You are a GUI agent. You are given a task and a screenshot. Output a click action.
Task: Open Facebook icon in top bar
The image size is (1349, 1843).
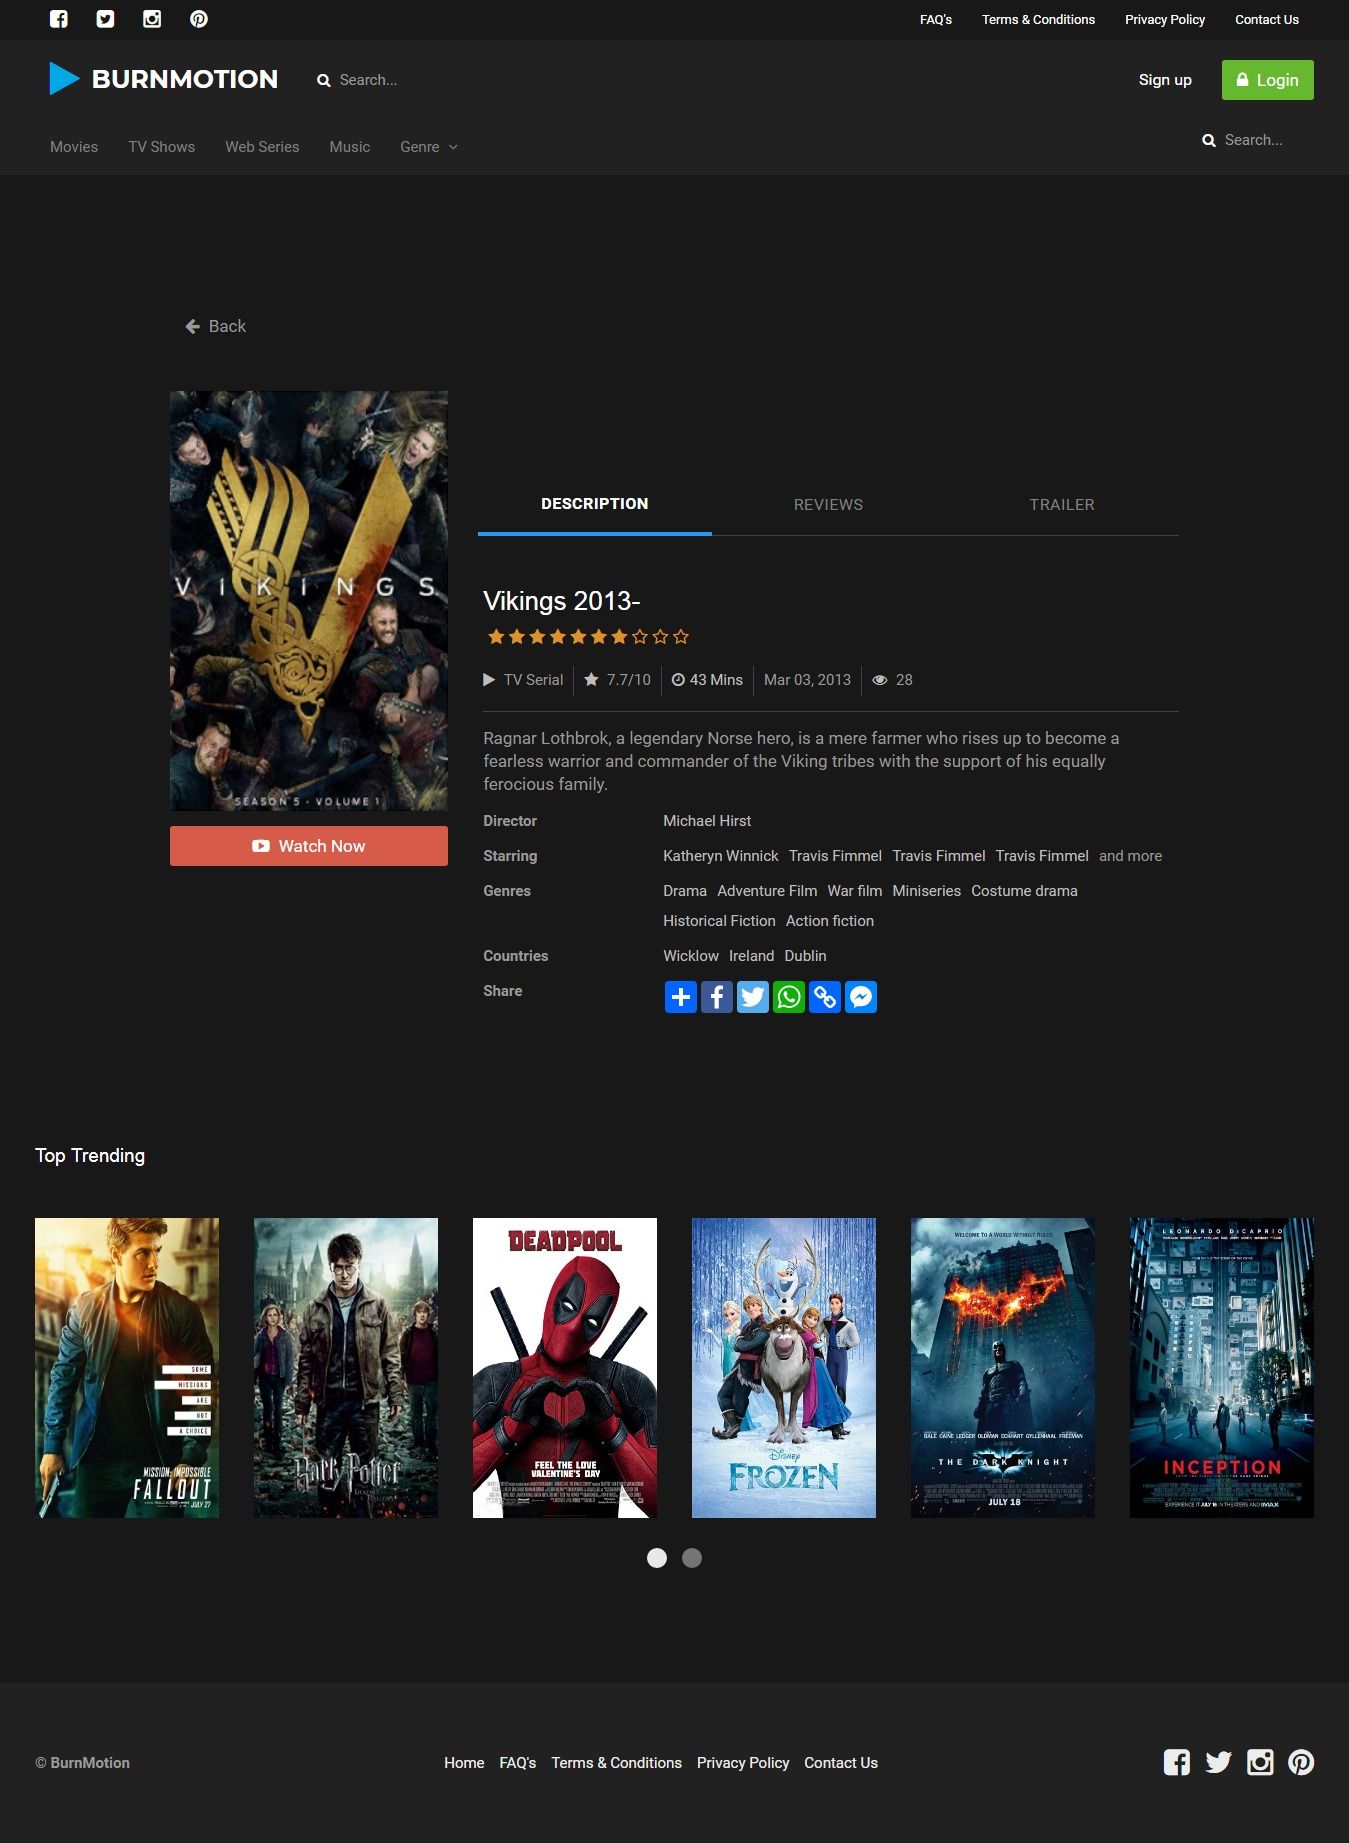coord(59,19)
